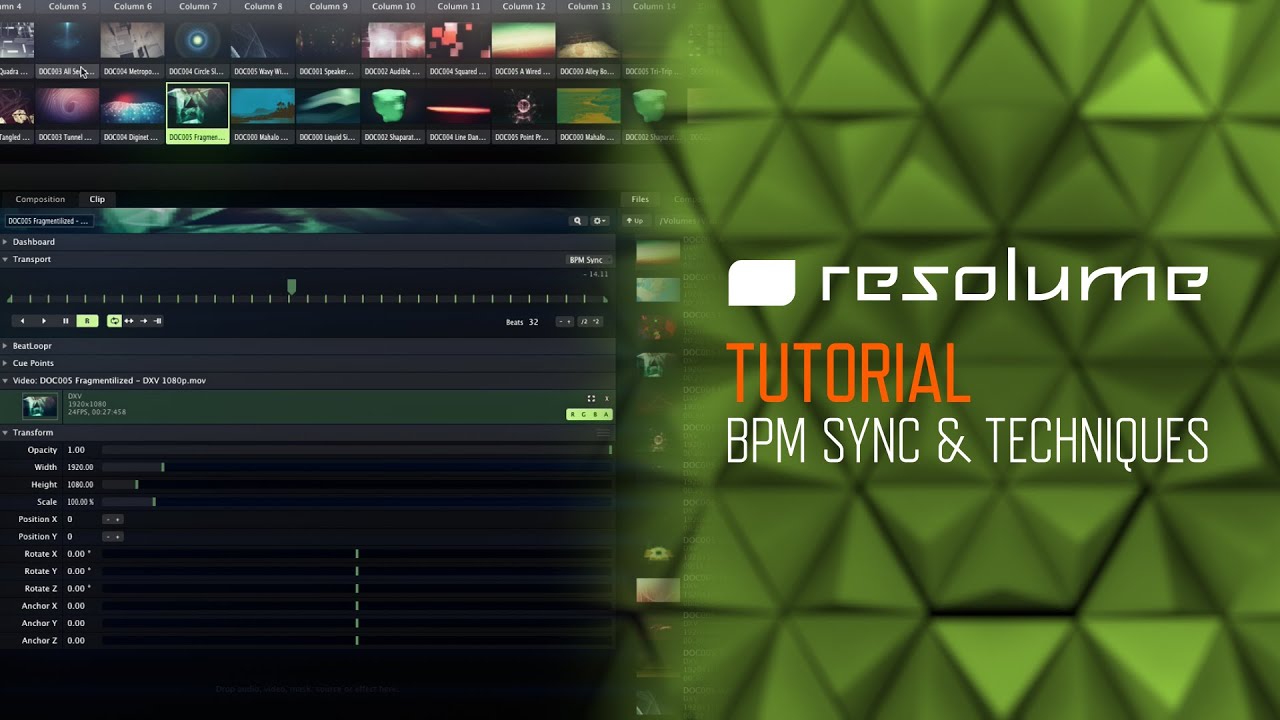The height and width of the screenshot is (720, 1280).
Task: Collapse the Transform section
Action: coord(5,432)
